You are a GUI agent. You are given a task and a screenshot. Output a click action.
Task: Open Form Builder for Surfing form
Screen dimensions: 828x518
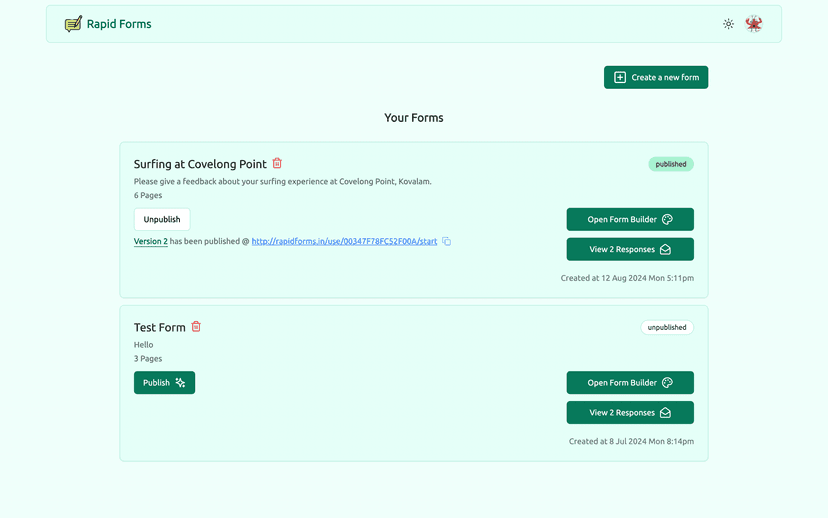[x=630, y=219]
